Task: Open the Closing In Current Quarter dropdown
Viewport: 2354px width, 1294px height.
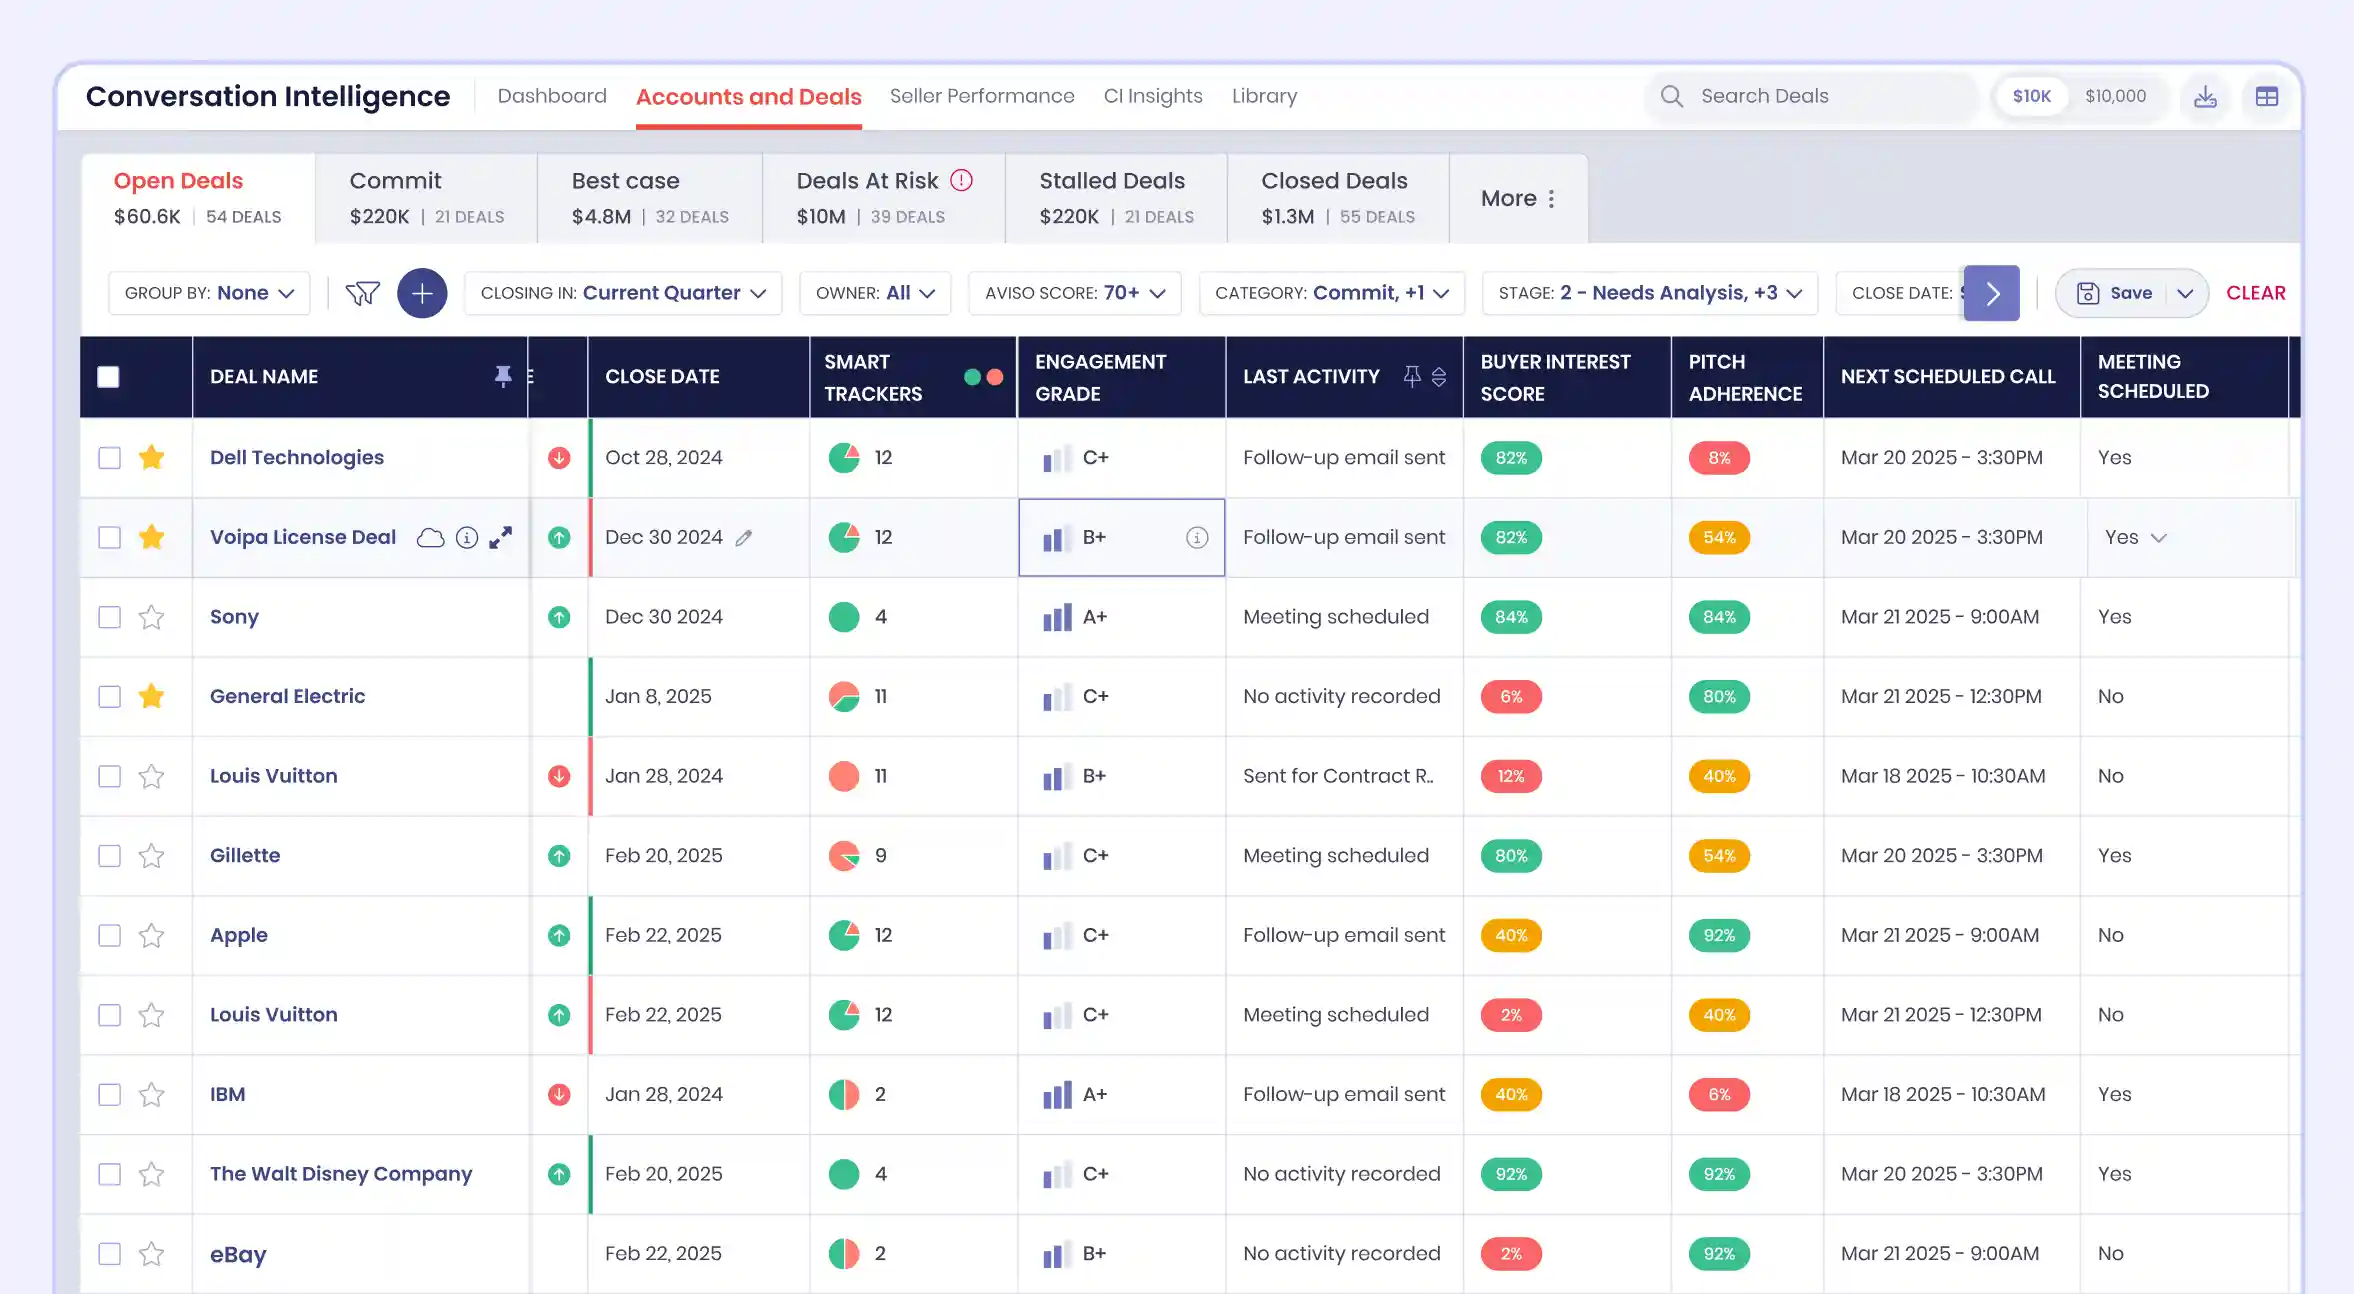Action: [622, 293]
